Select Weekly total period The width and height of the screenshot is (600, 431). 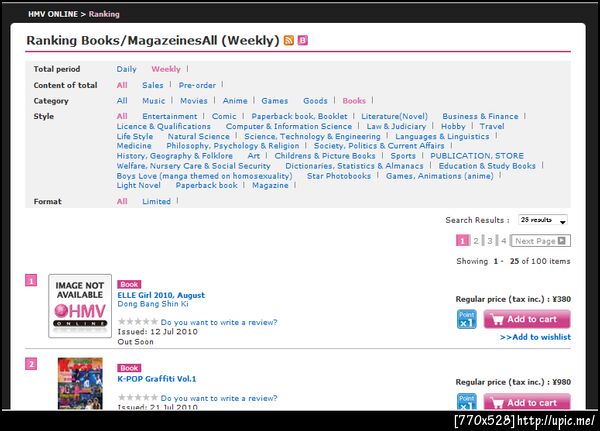166,69
